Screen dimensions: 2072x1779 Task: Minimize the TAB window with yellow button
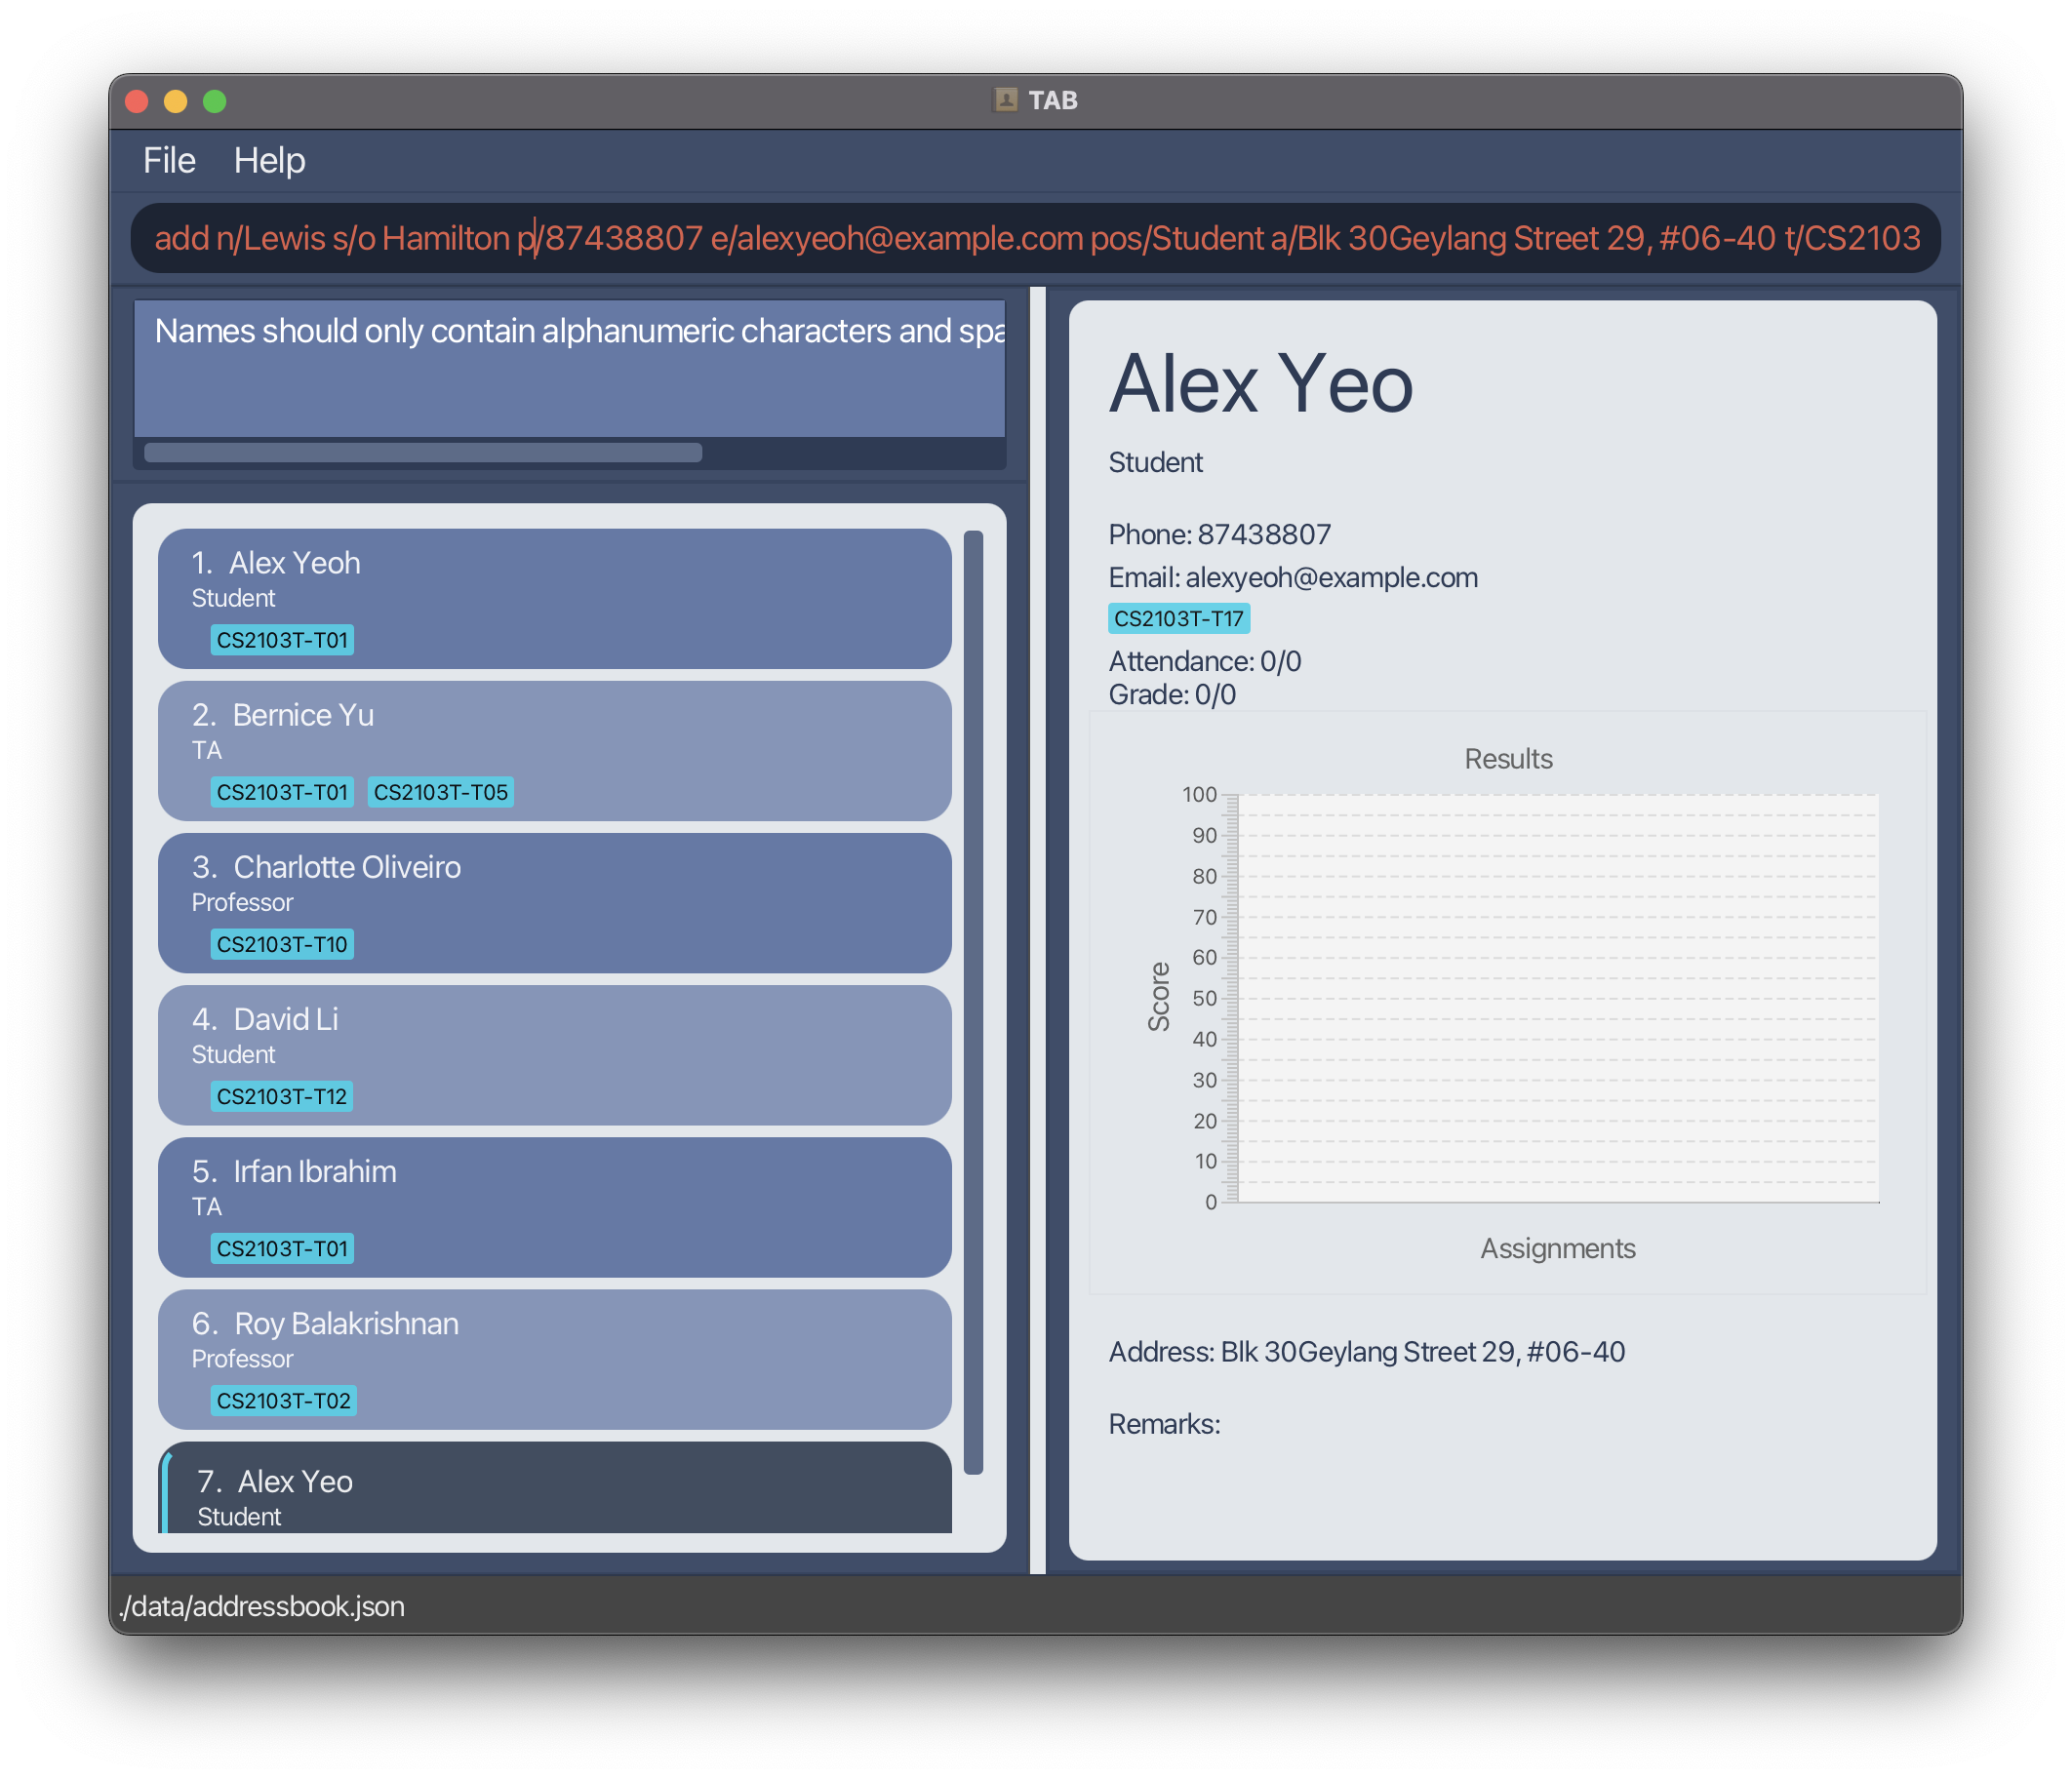coord(175,101)
